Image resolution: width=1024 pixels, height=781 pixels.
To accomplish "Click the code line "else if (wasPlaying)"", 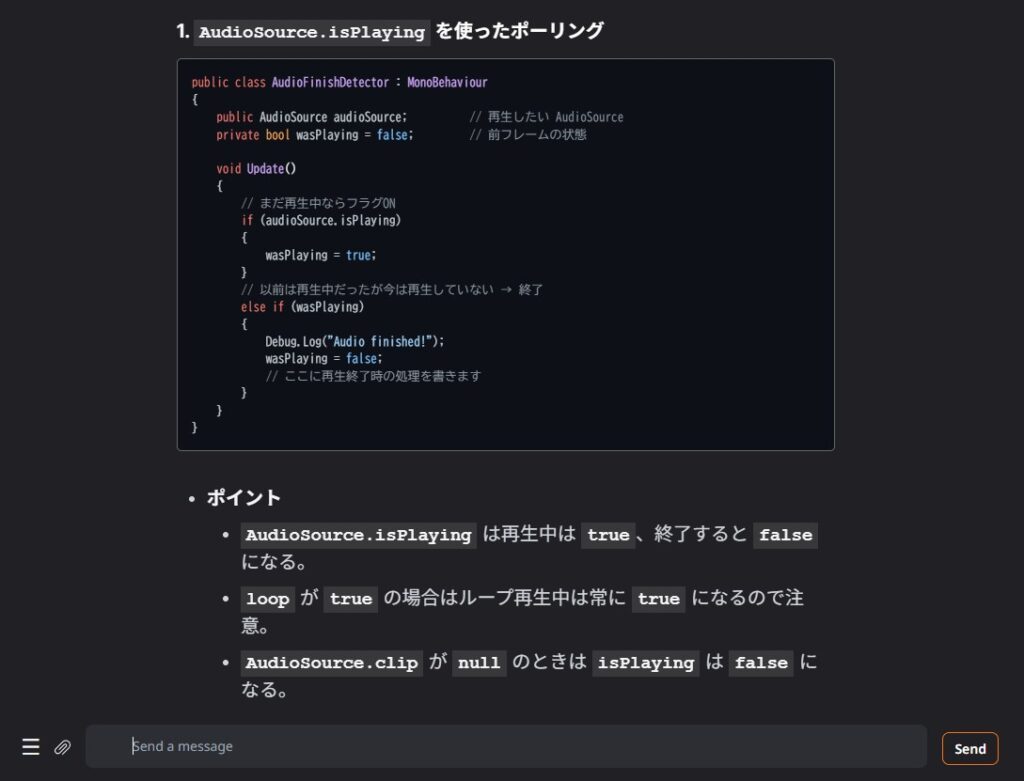I will click(302, 306).
